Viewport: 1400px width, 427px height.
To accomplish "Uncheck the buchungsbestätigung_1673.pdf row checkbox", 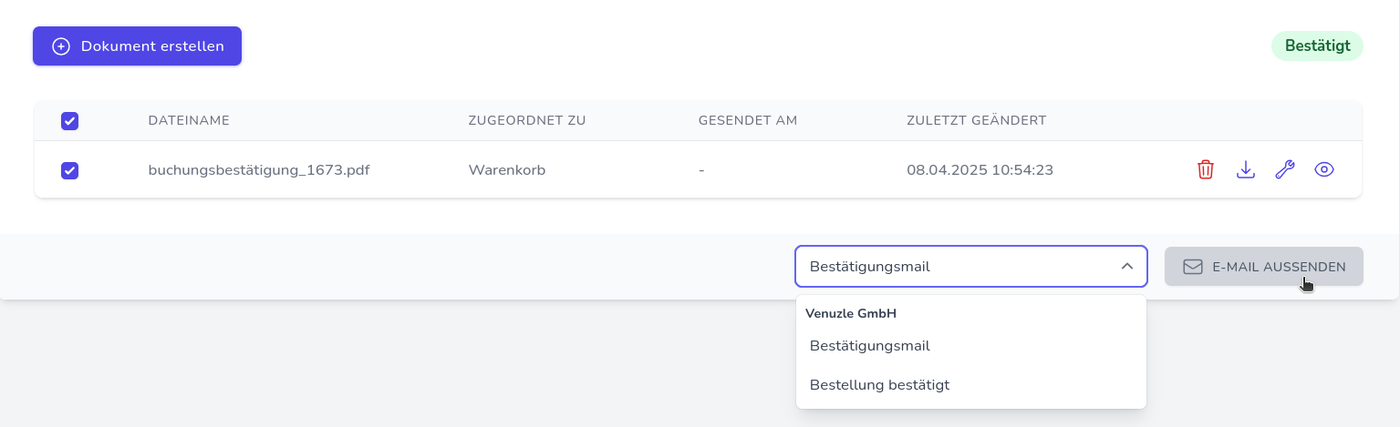I will (x=70, y=171).
